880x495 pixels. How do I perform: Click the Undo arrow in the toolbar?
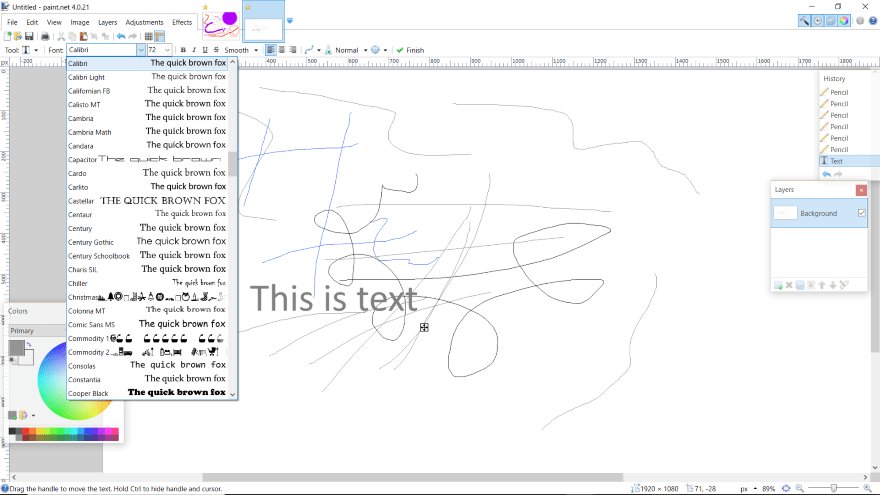point(120,36)
